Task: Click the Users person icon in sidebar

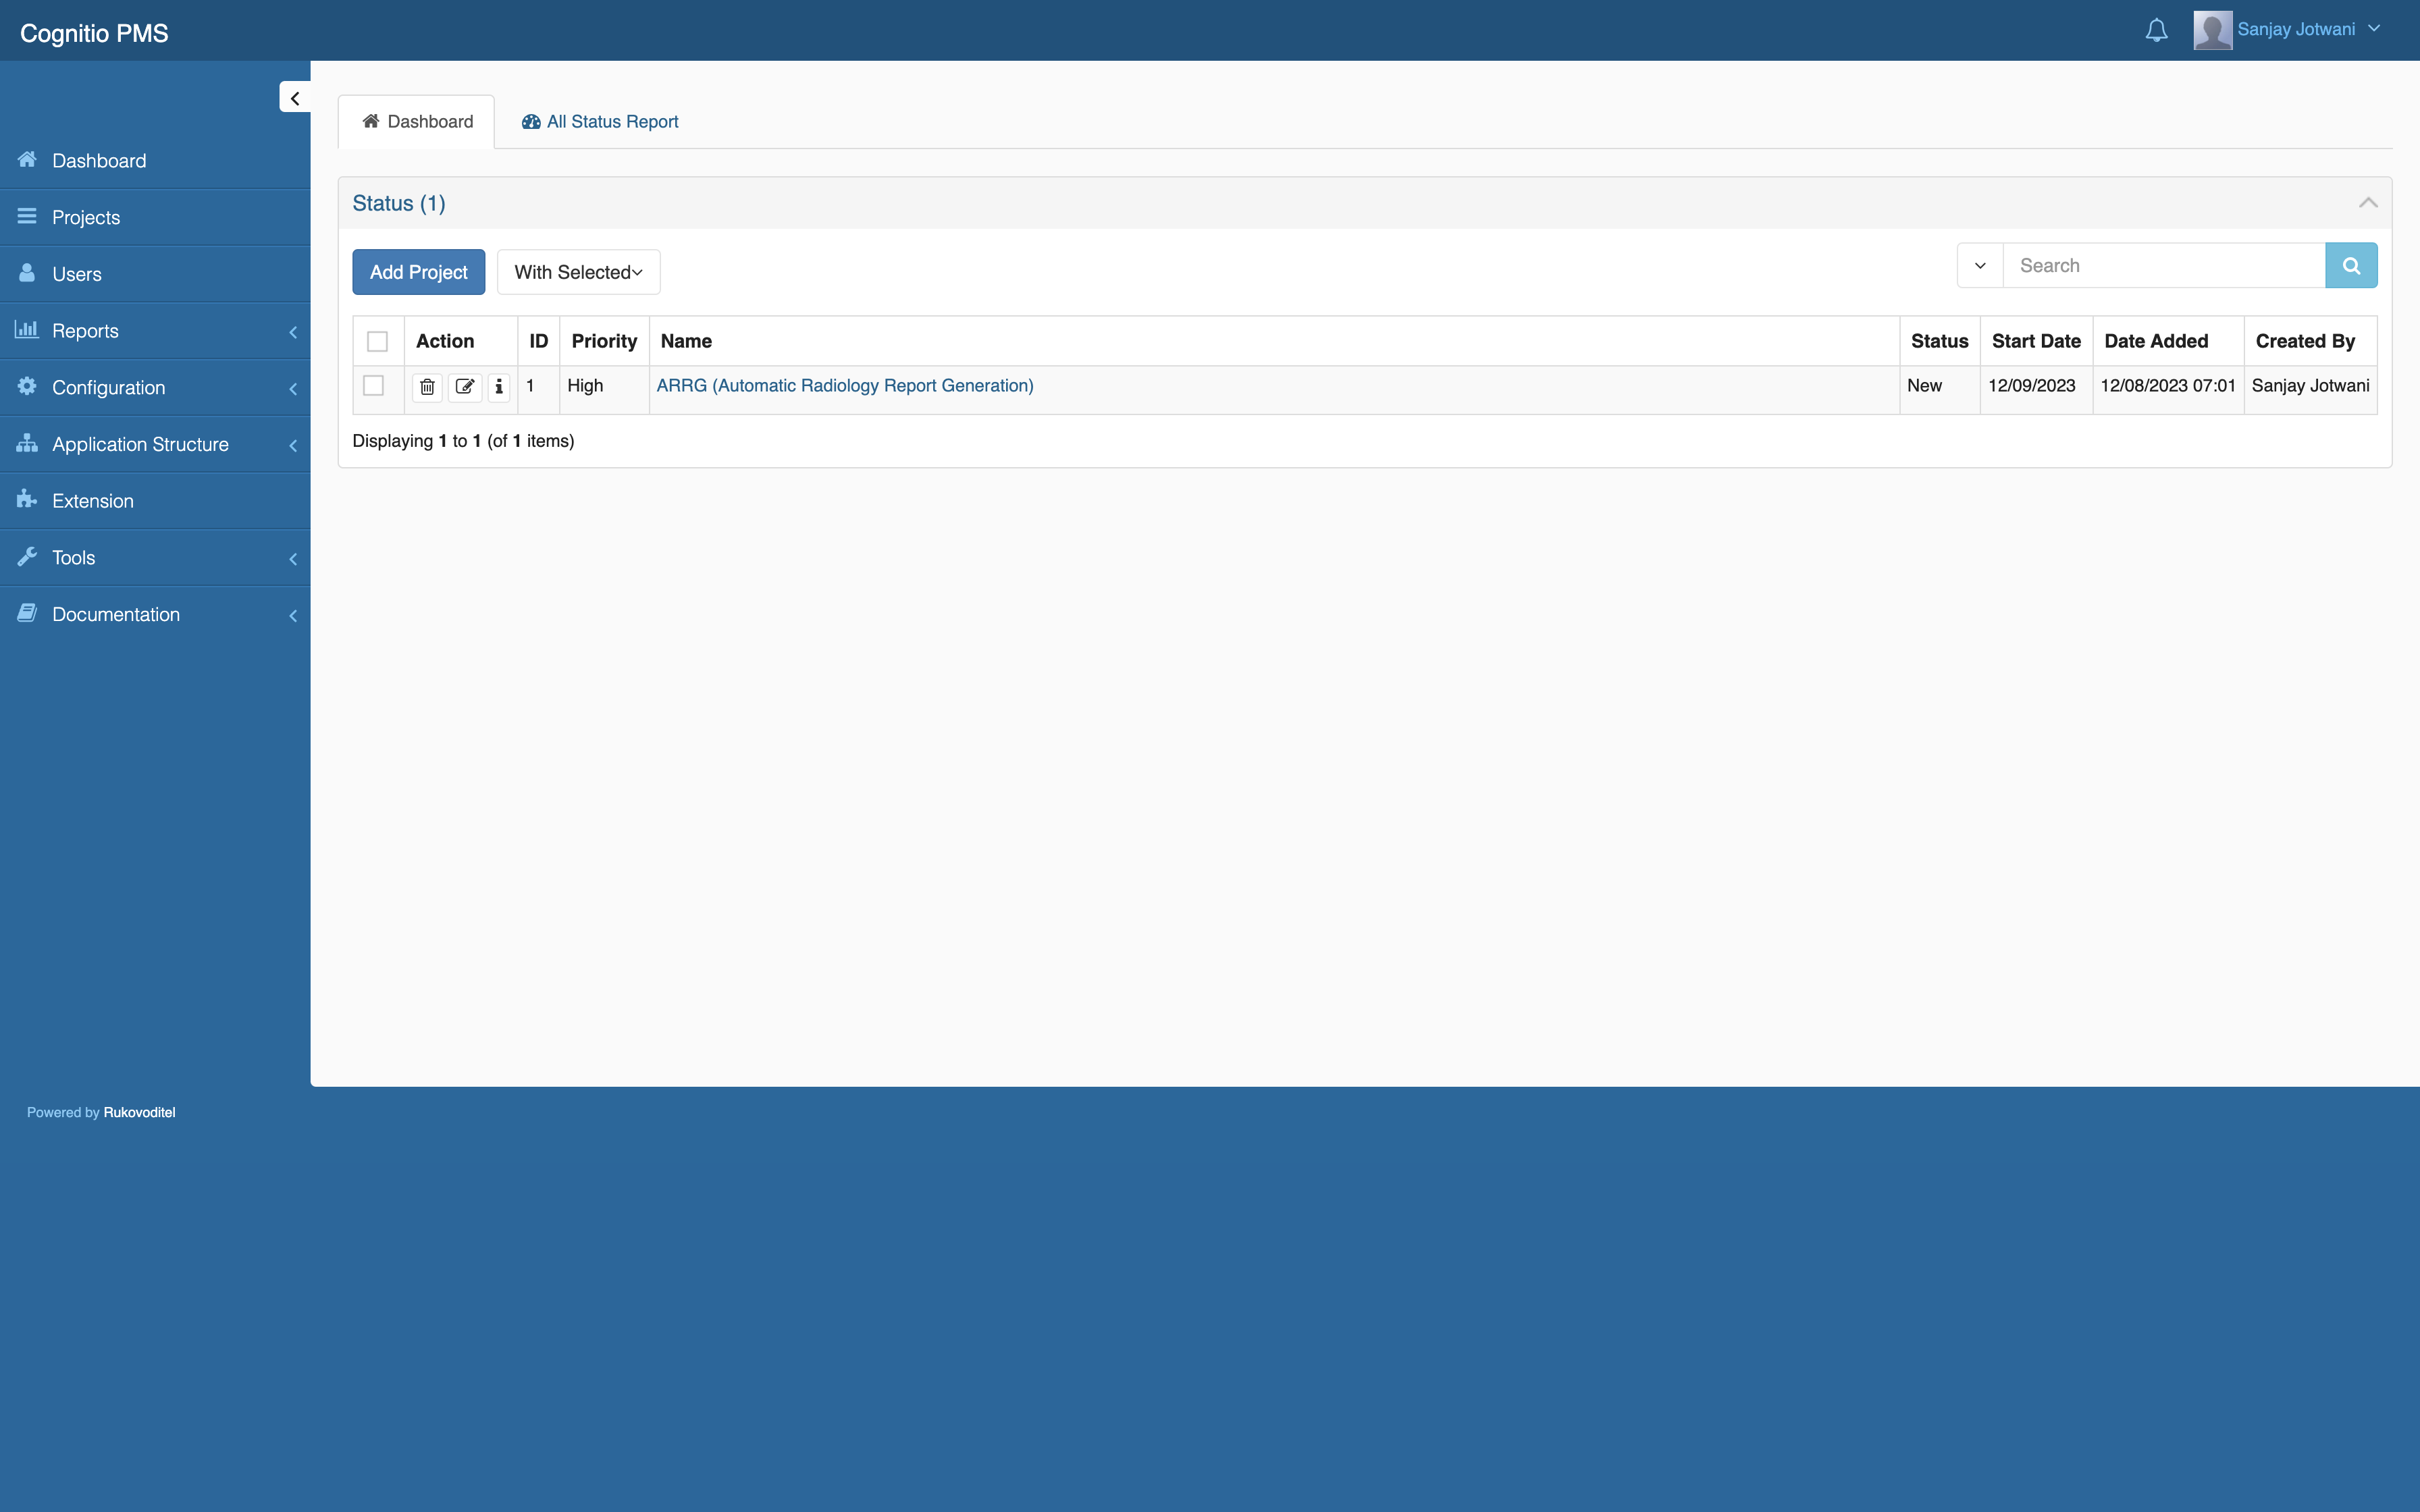Action: (x=27, y=273)
